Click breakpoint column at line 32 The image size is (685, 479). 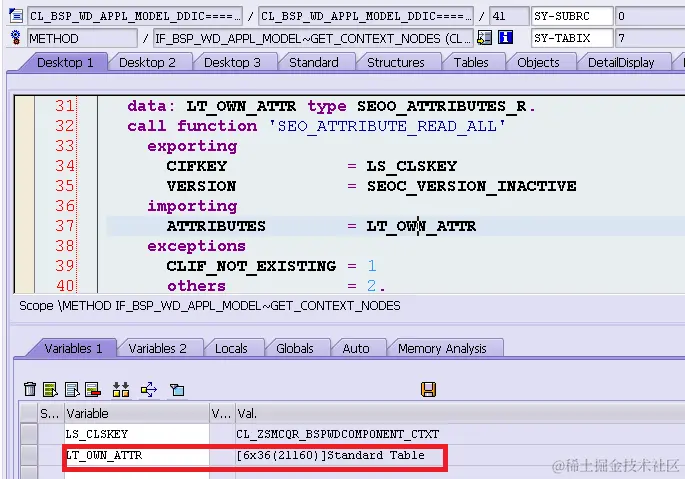[x=24, y=126]
